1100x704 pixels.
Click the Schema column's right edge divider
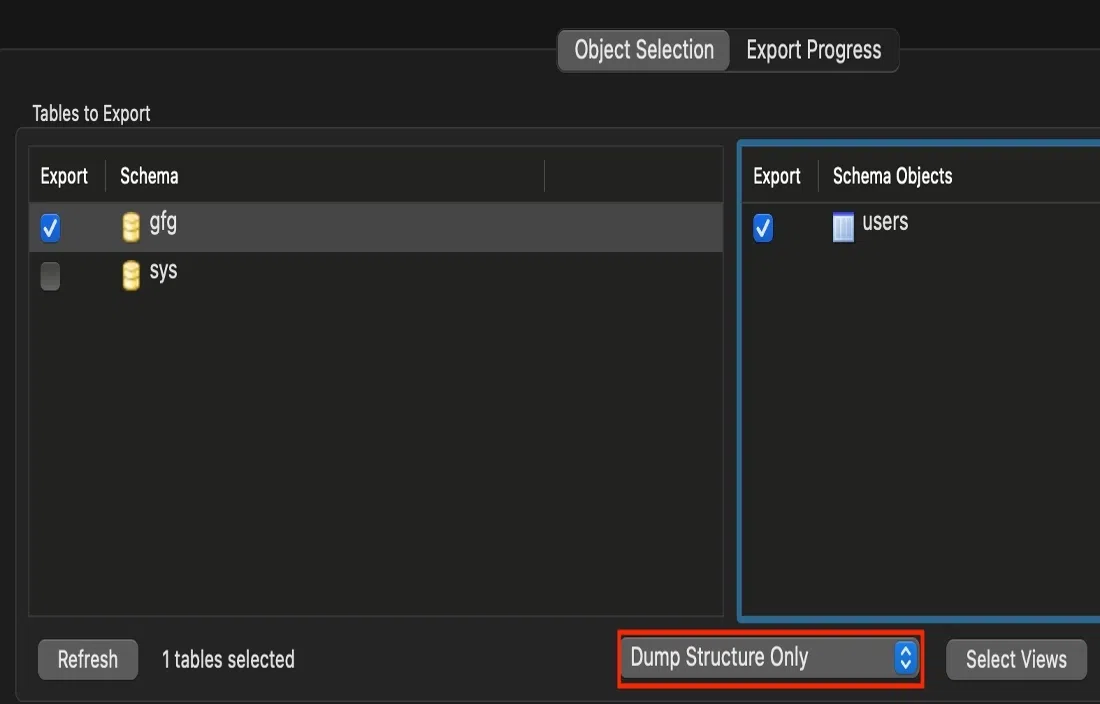[x=545, y=176]
